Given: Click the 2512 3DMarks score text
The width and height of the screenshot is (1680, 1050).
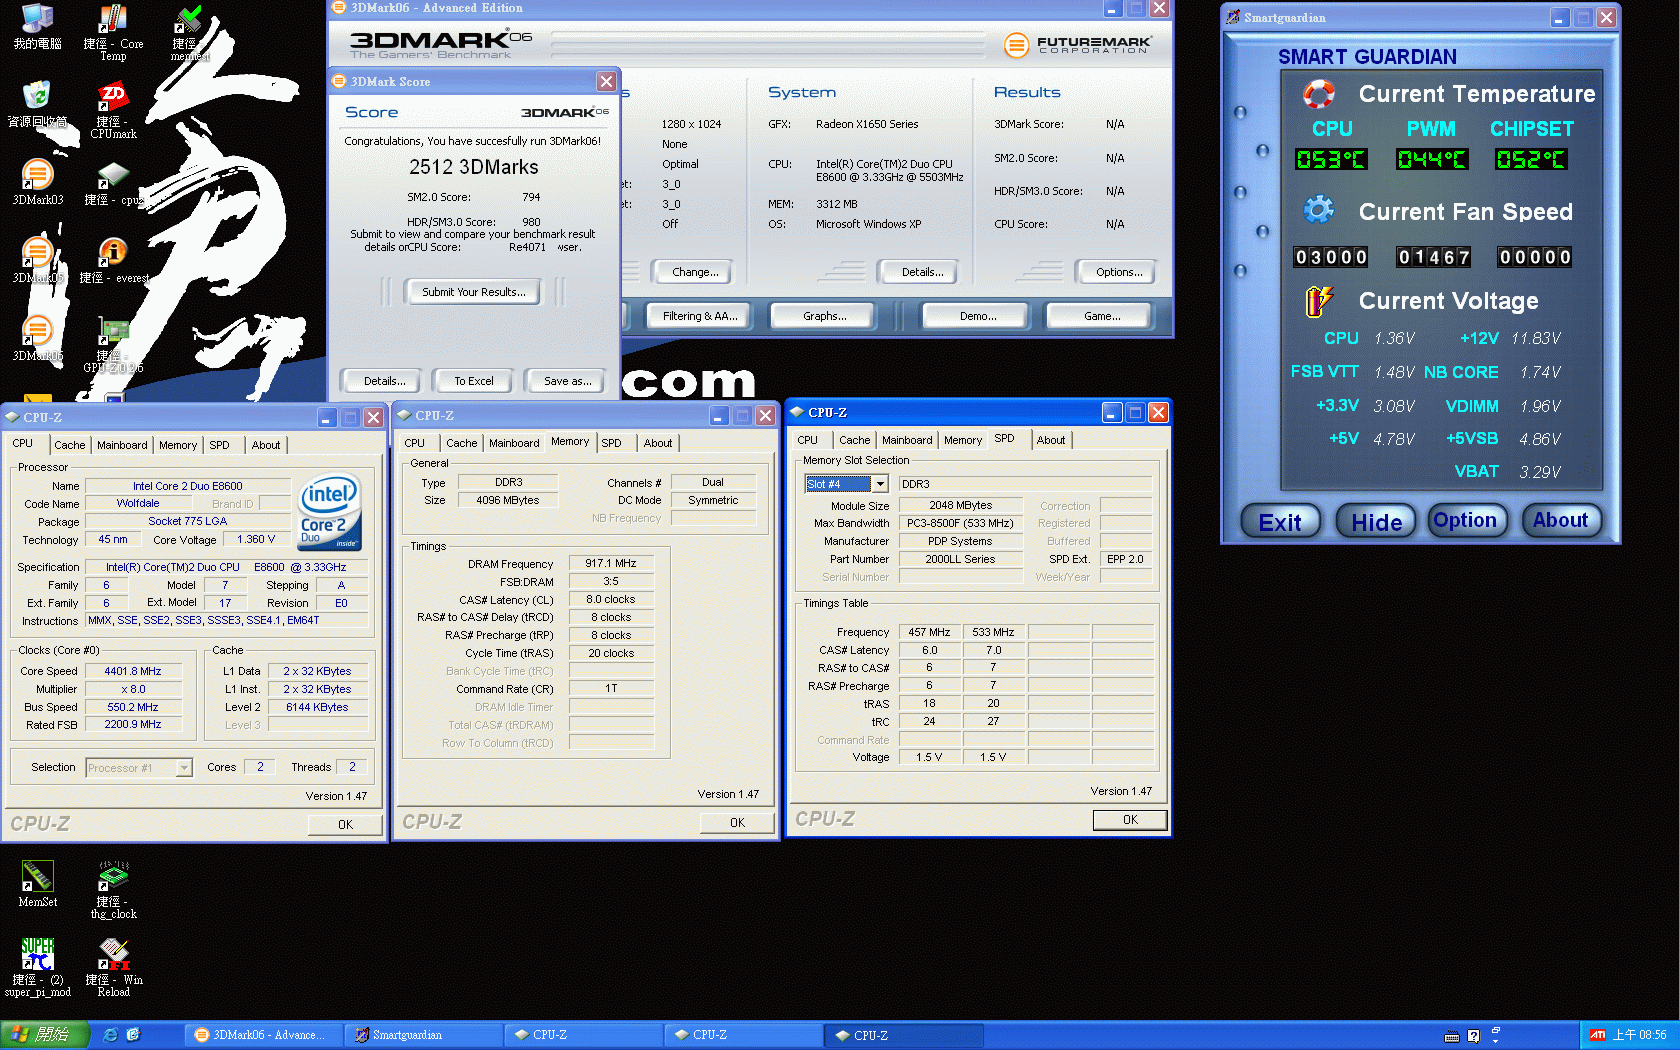Looking at the screenshot, I should coord(474,167).
